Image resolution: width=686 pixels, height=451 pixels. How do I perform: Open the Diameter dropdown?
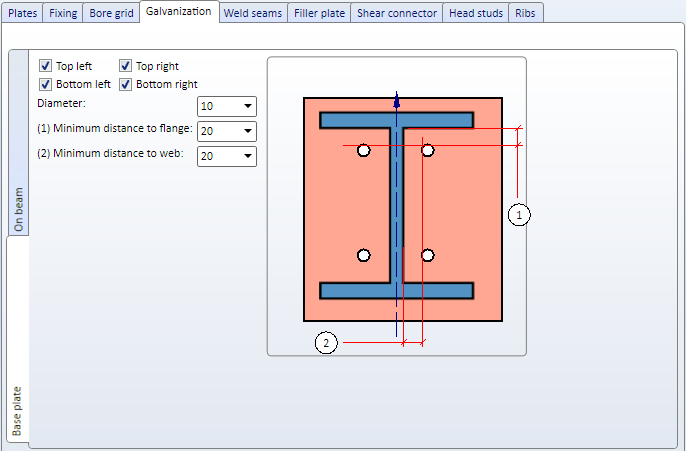click(x=227, y=106)
